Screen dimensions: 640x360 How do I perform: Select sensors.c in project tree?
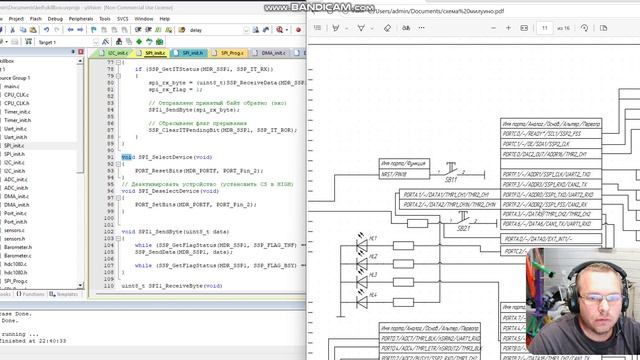click(14, 230)
